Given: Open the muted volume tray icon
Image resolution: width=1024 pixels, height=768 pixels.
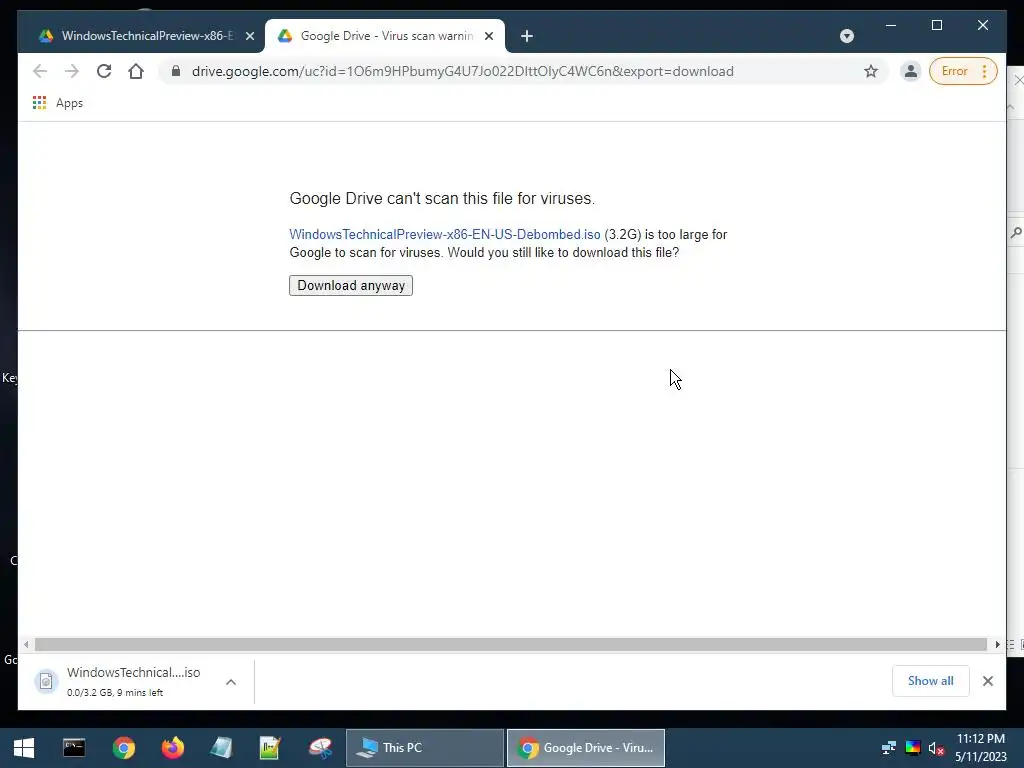Looking at the screenshot, I should coord(936,748).
